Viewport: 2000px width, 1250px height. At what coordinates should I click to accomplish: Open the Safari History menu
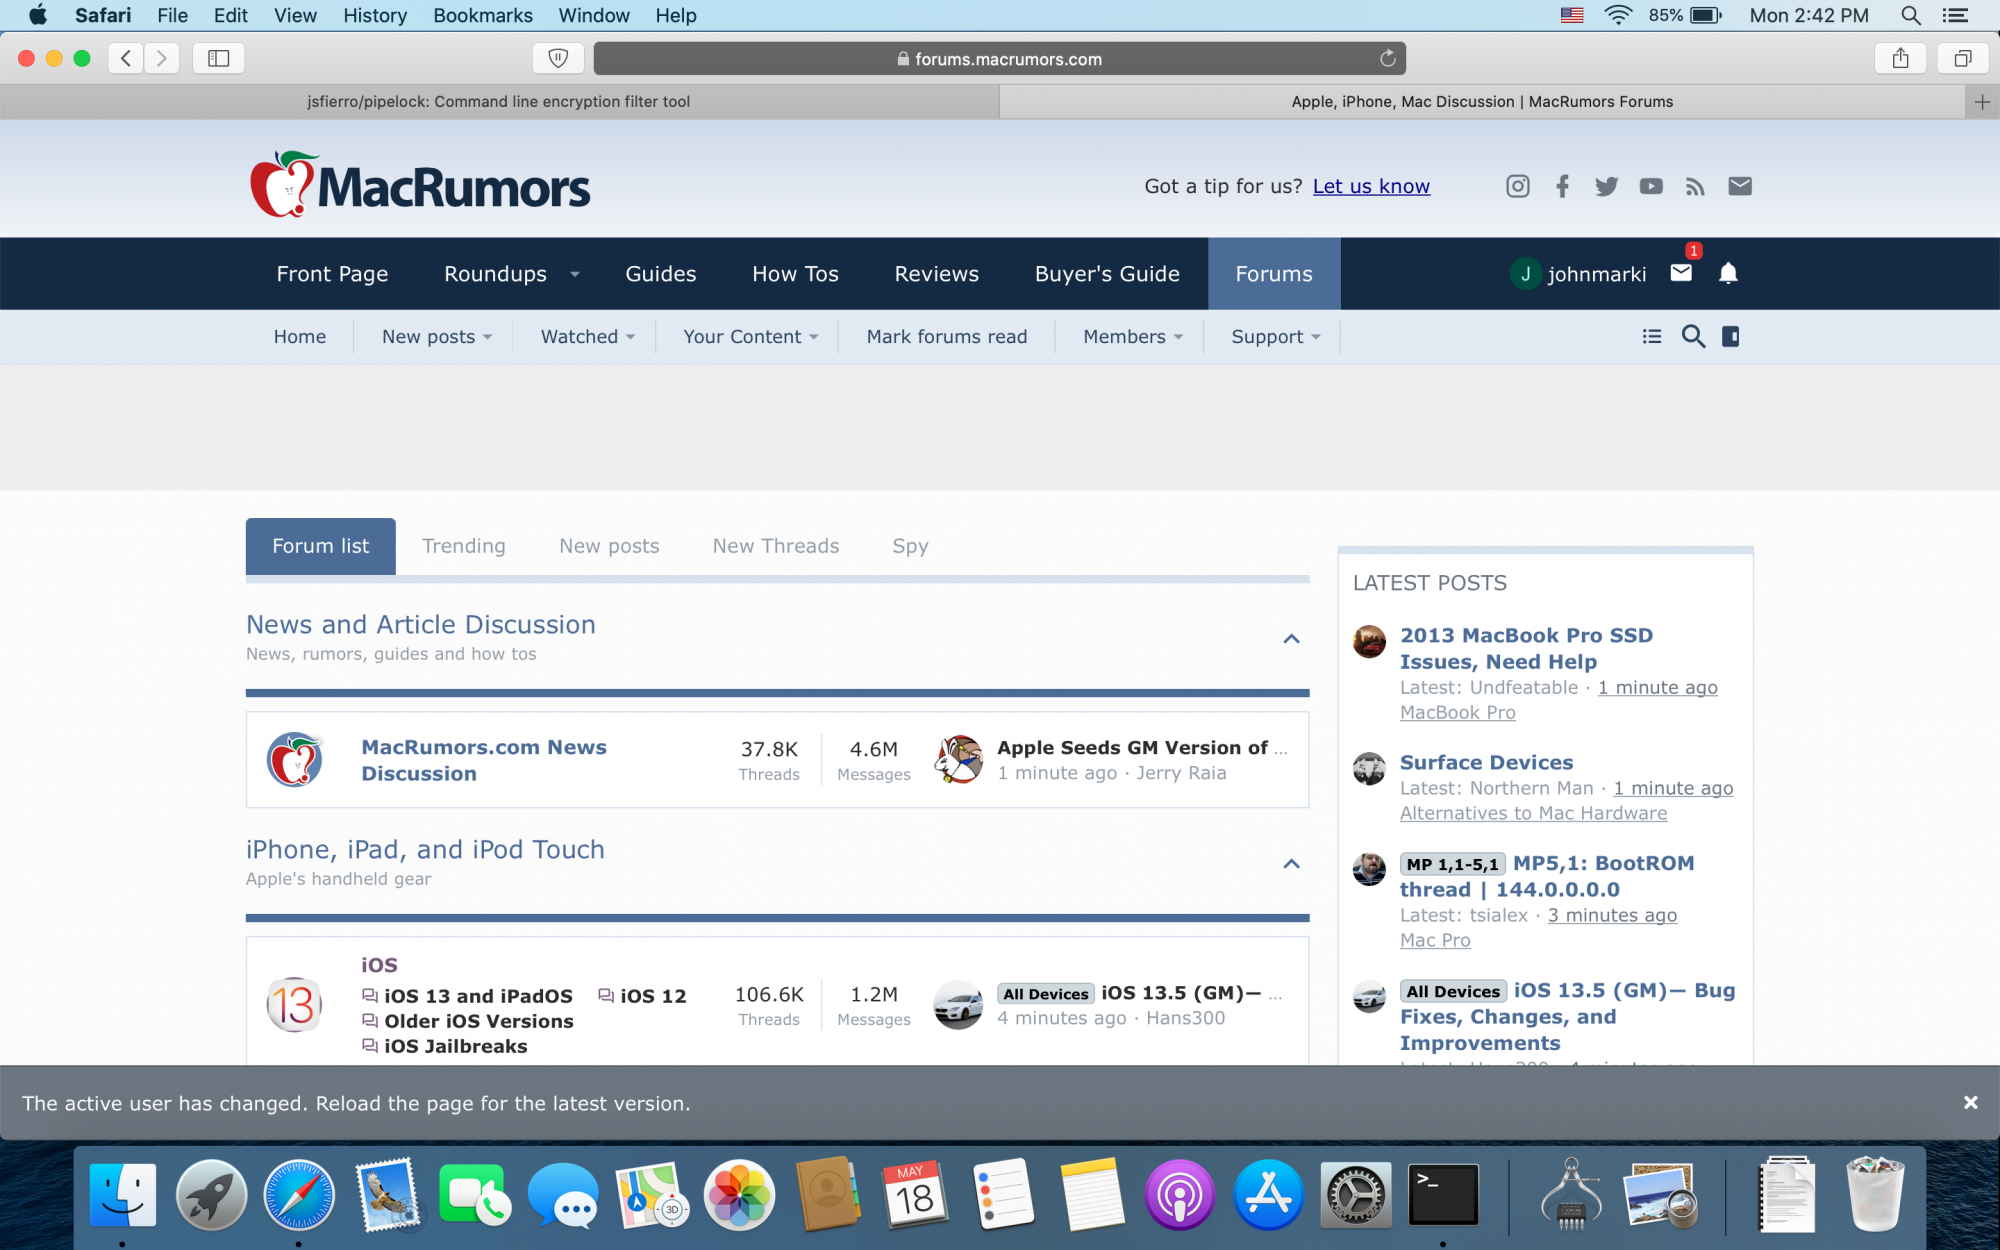click(375, 15)
